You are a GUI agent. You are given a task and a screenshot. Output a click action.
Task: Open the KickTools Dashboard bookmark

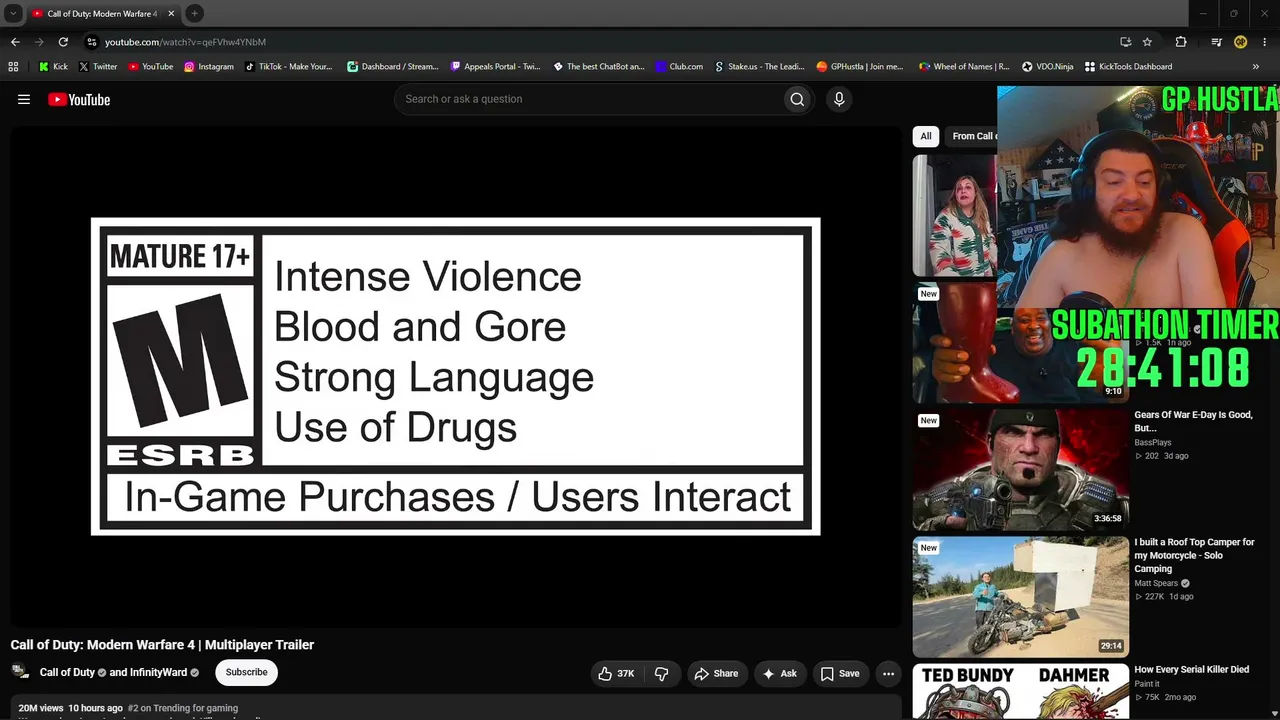point(1127,67)
